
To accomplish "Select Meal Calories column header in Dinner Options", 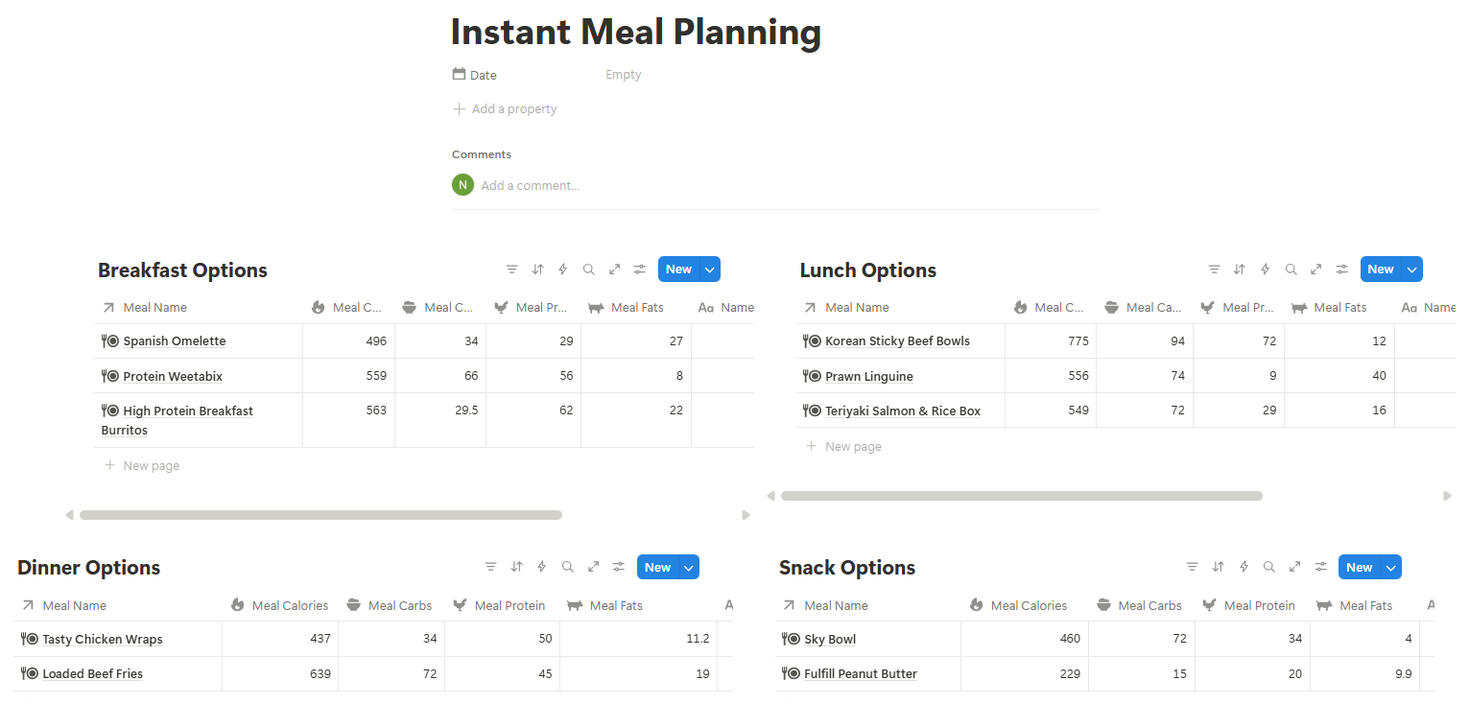I will pos(289,605).
